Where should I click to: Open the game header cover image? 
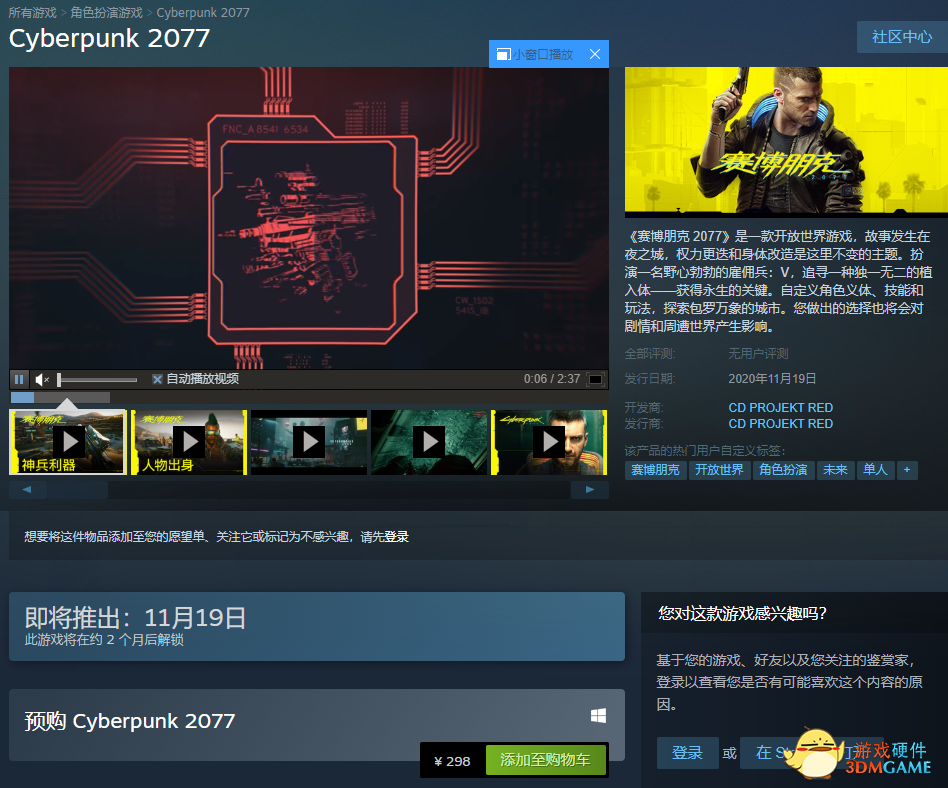[x=786, y=142]
